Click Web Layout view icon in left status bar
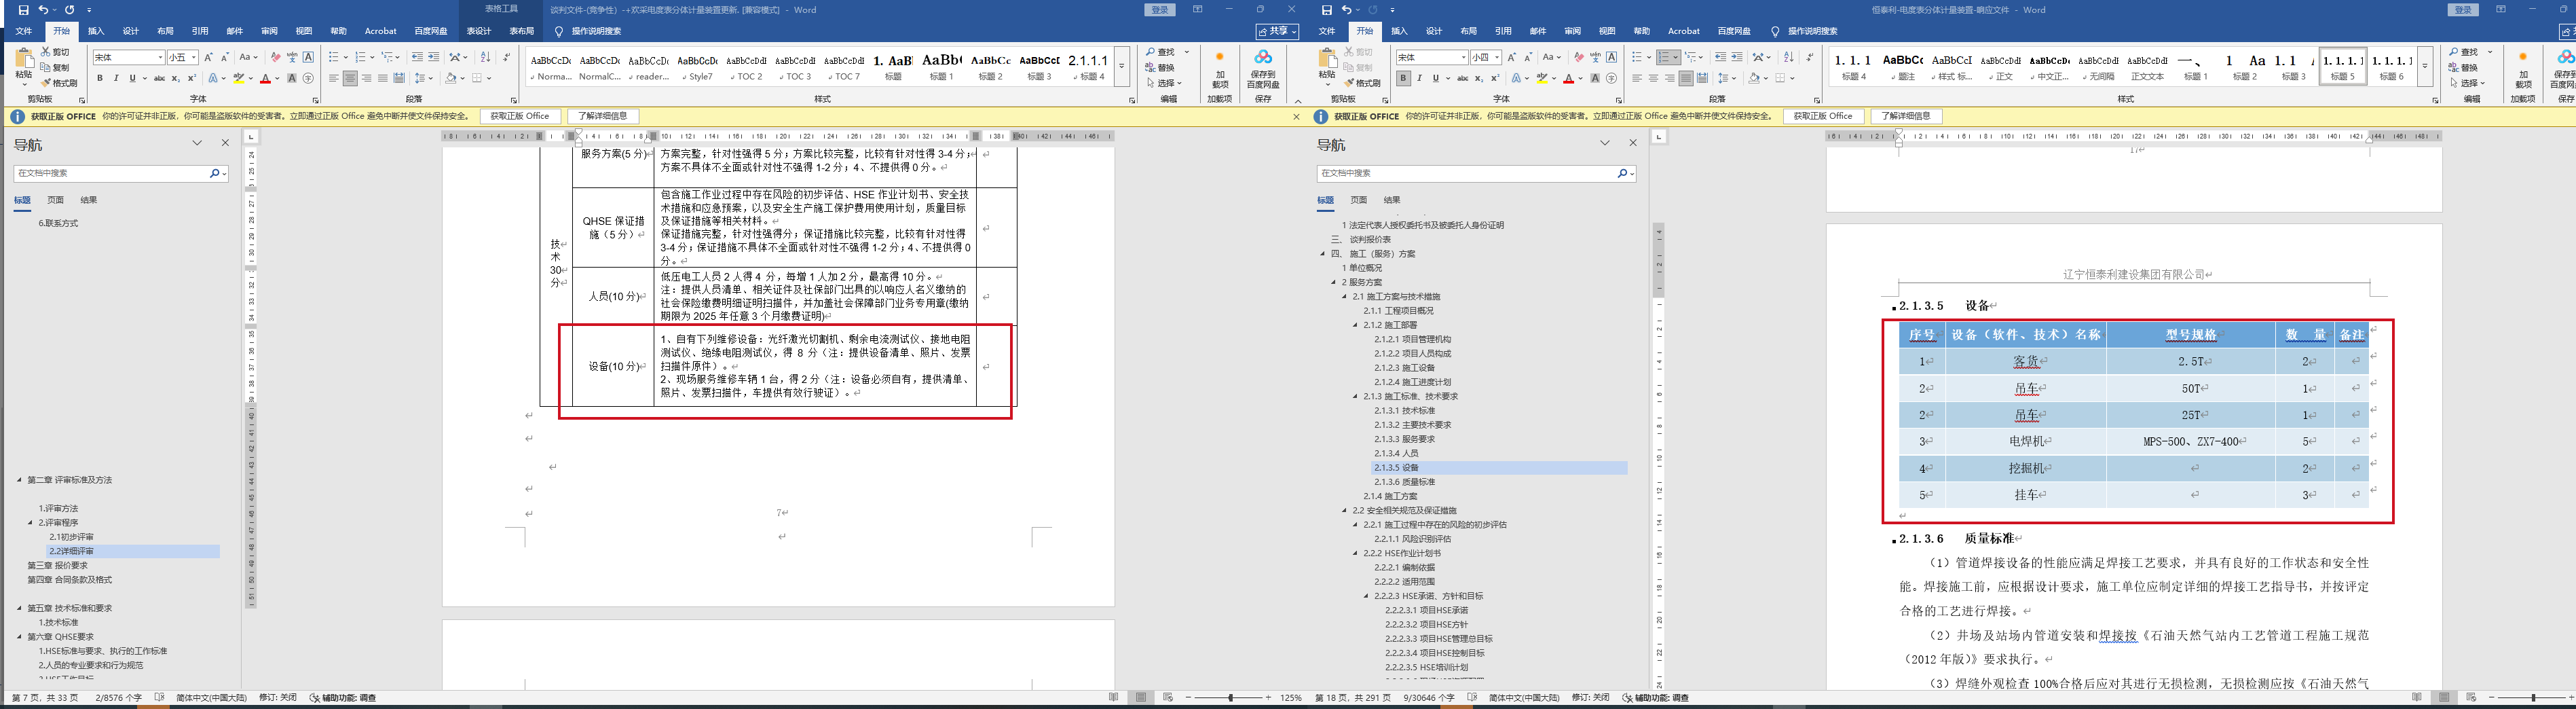Viewport: 2576px width, 709px height. pyautogui.click(x=1167, y=697)
